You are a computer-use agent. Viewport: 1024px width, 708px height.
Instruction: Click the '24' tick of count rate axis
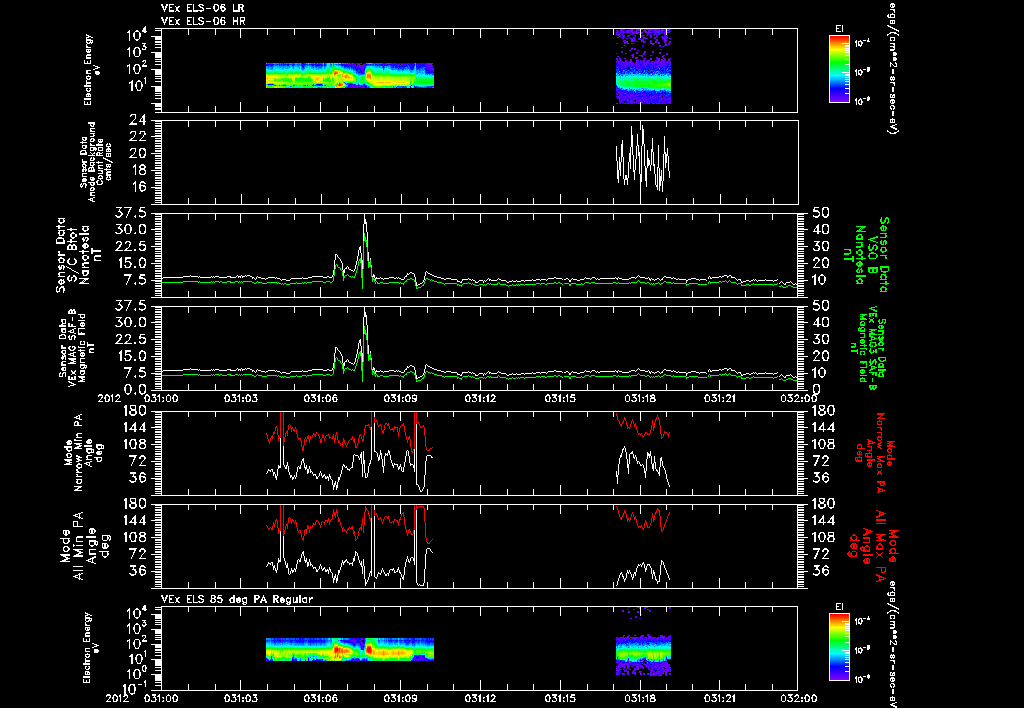[x=138, y=121]
